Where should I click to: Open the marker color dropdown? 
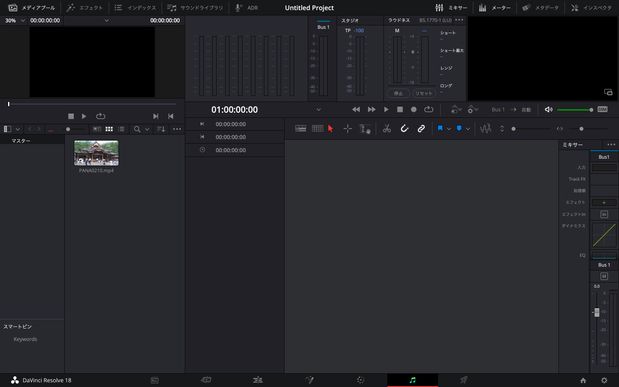[x=468, y=129]
